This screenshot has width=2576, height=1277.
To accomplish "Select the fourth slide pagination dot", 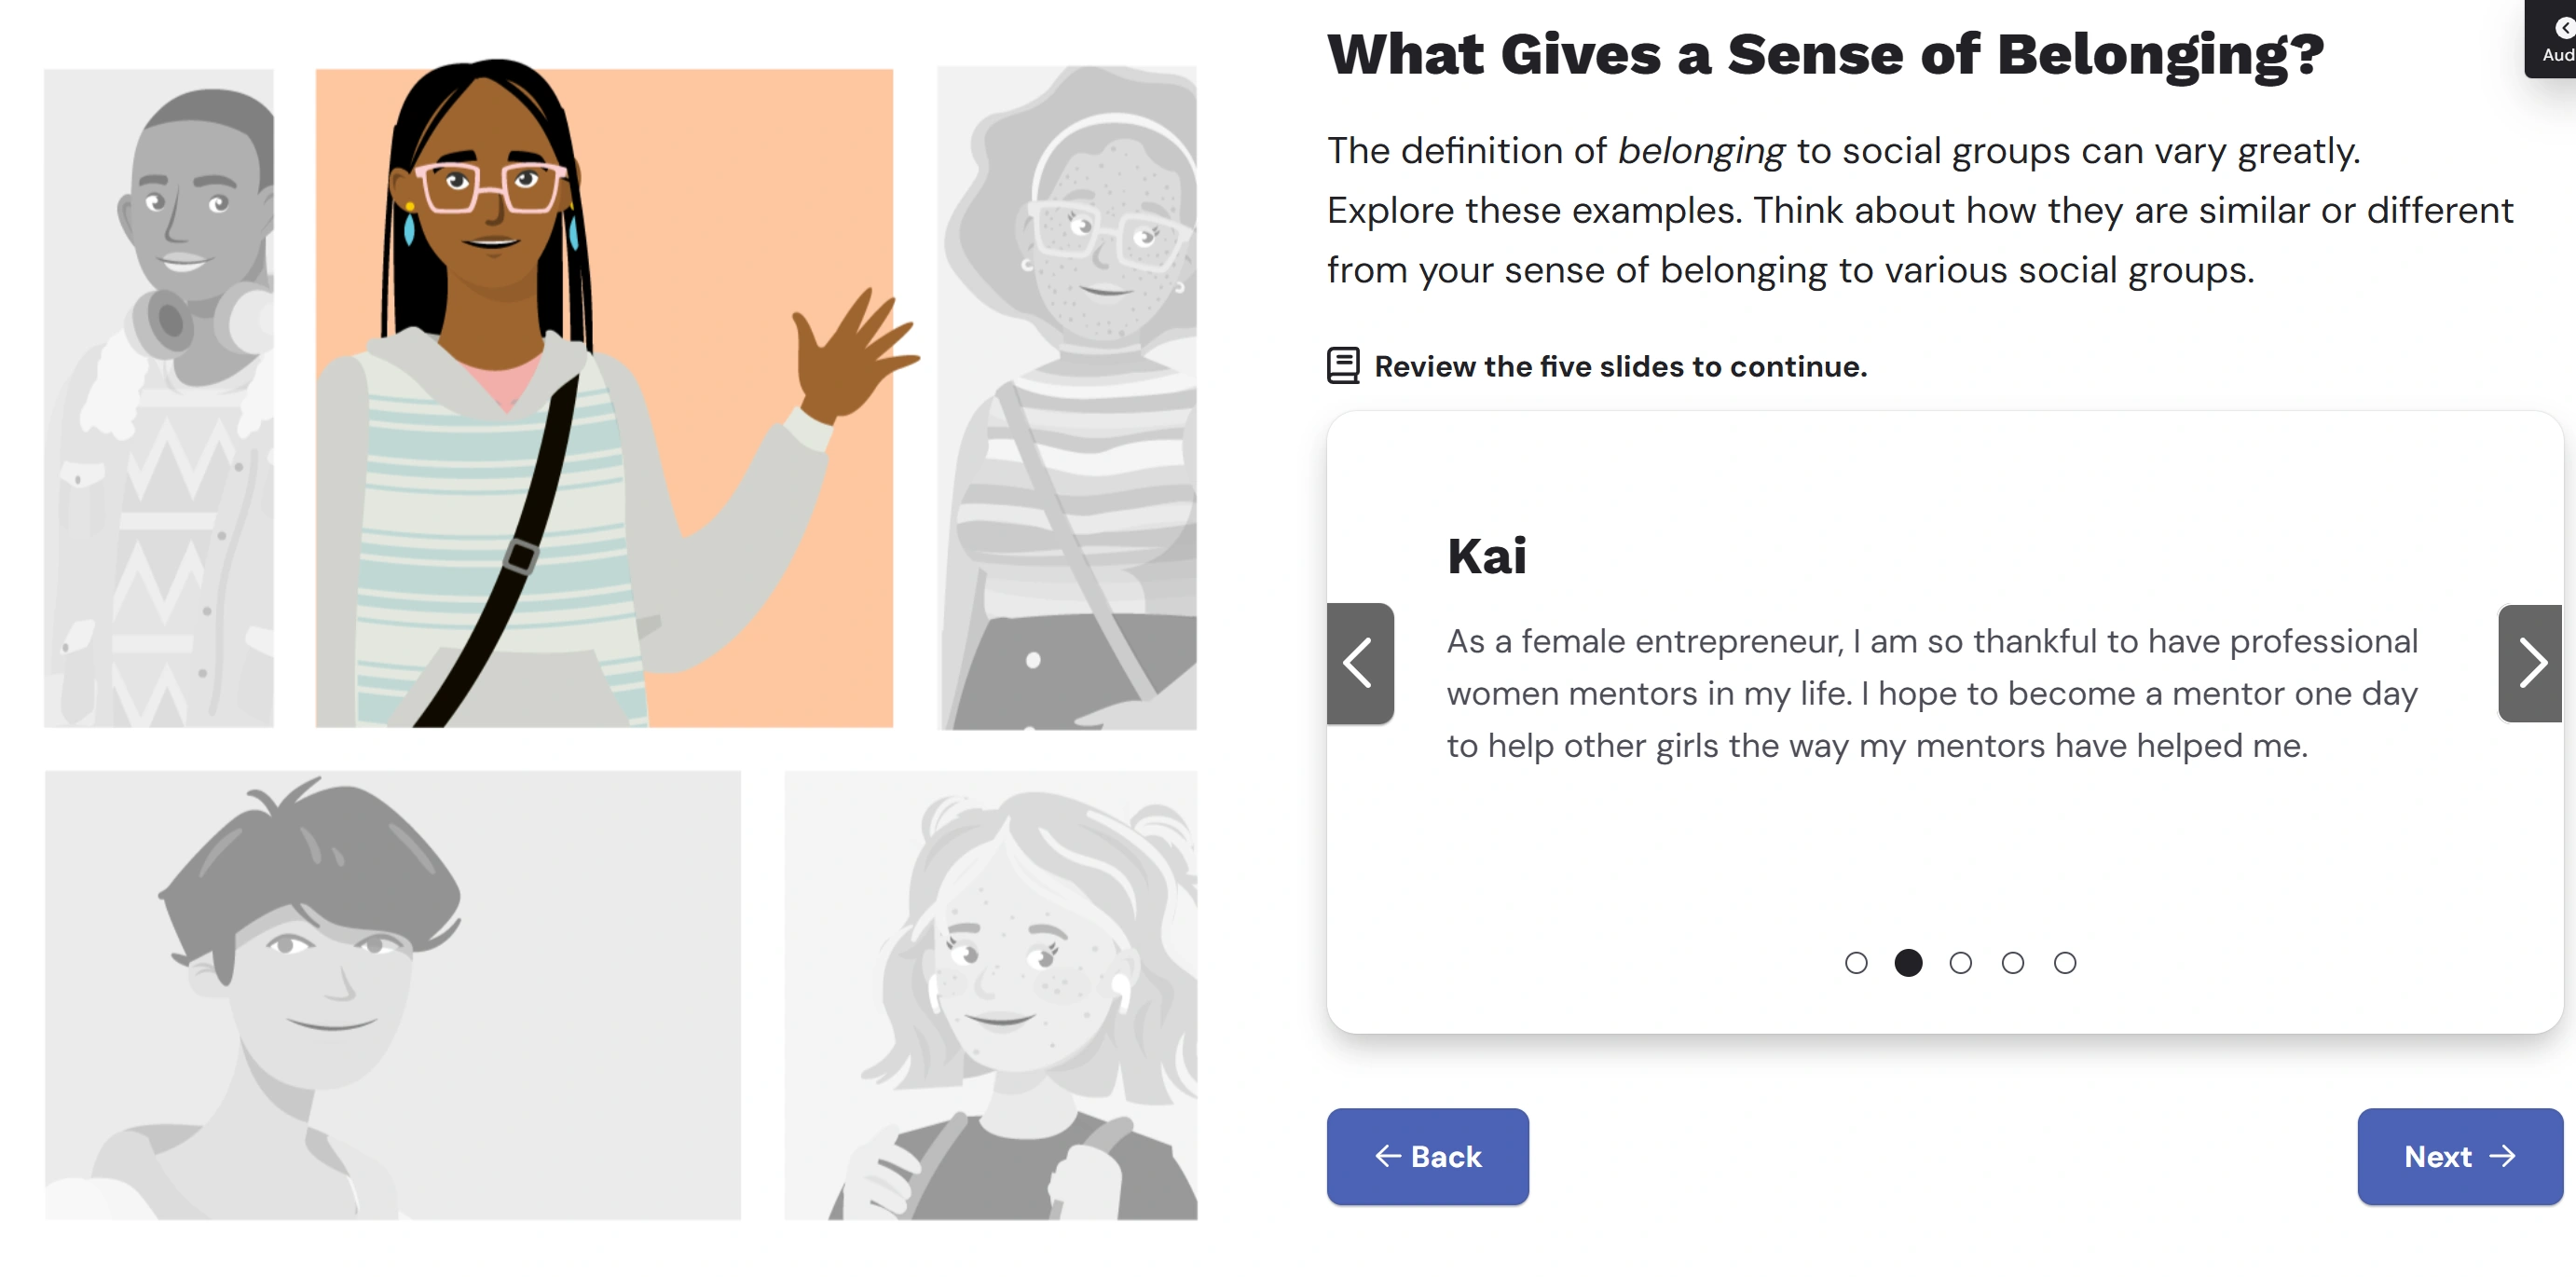I will point(2012,962).
